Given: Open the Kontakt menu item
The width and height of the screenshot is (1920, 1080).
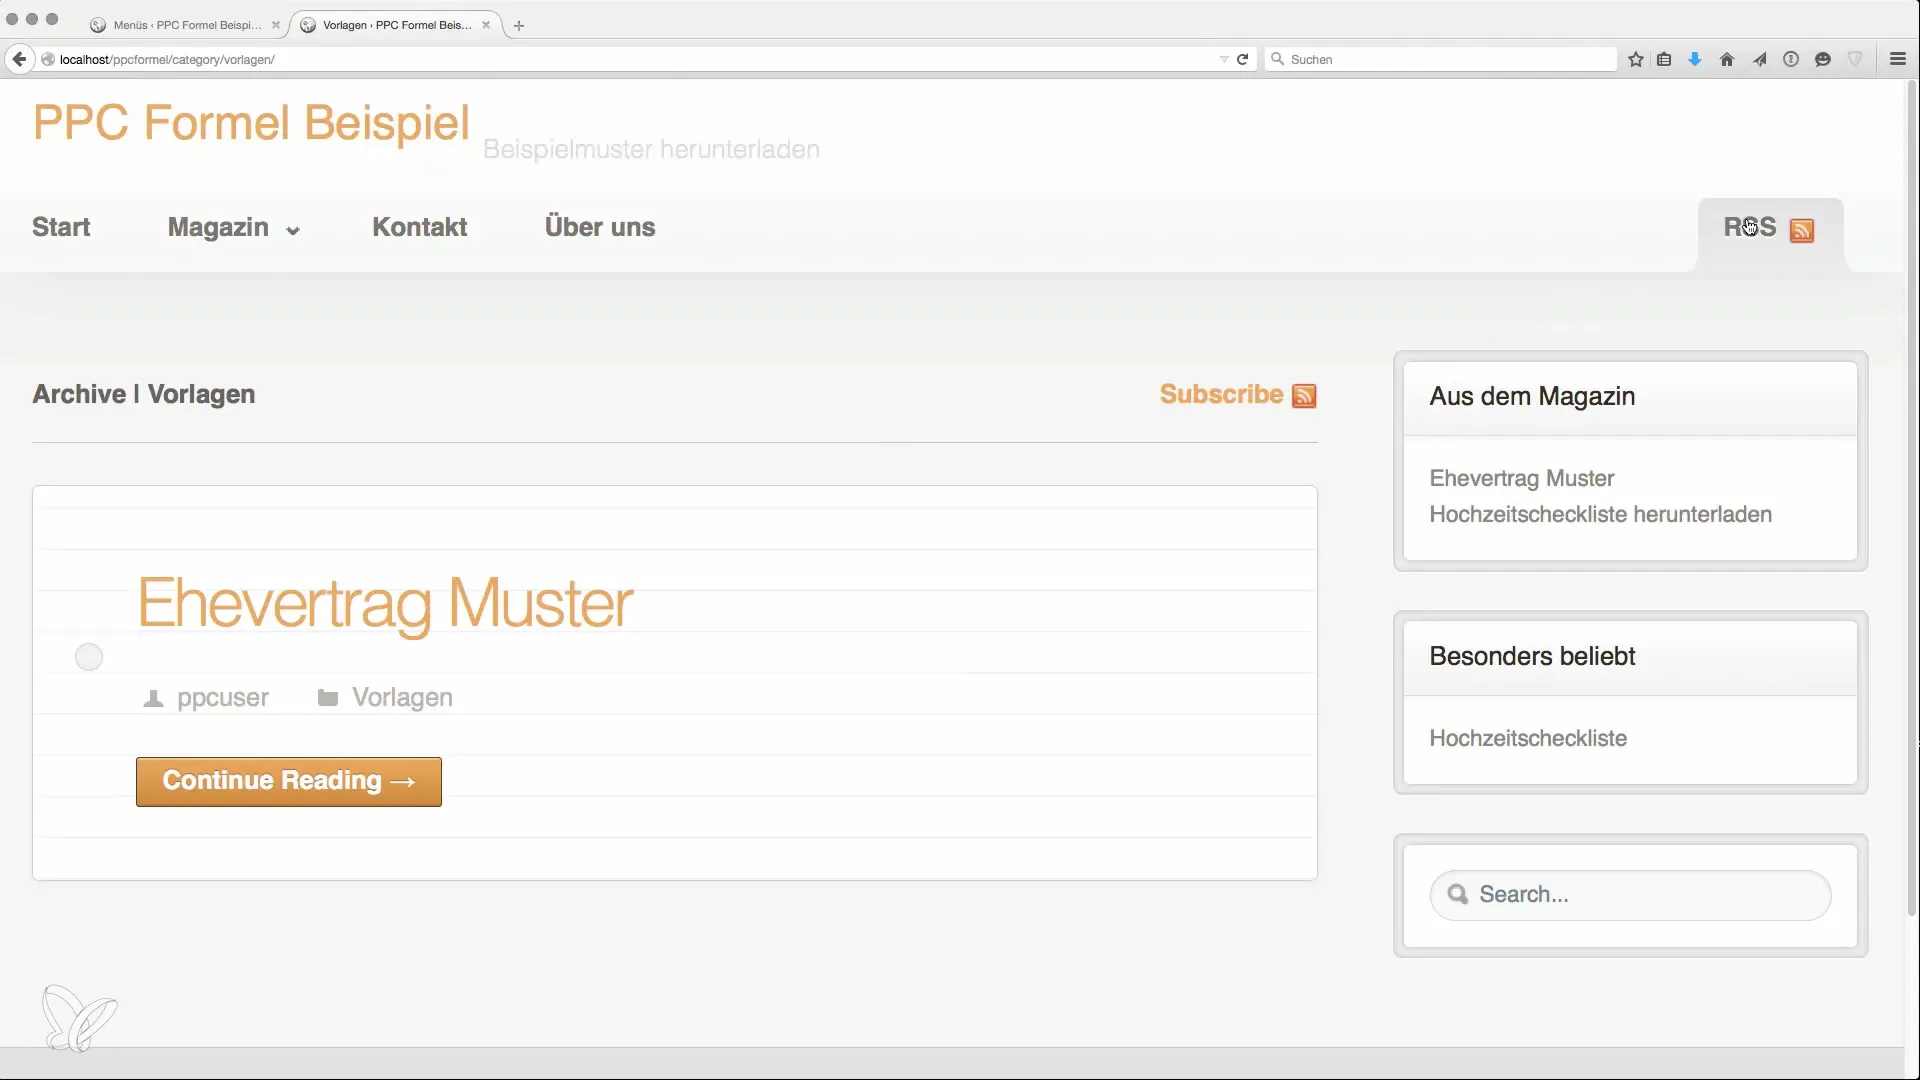Looking at the screenshot, I should (419, 227).
